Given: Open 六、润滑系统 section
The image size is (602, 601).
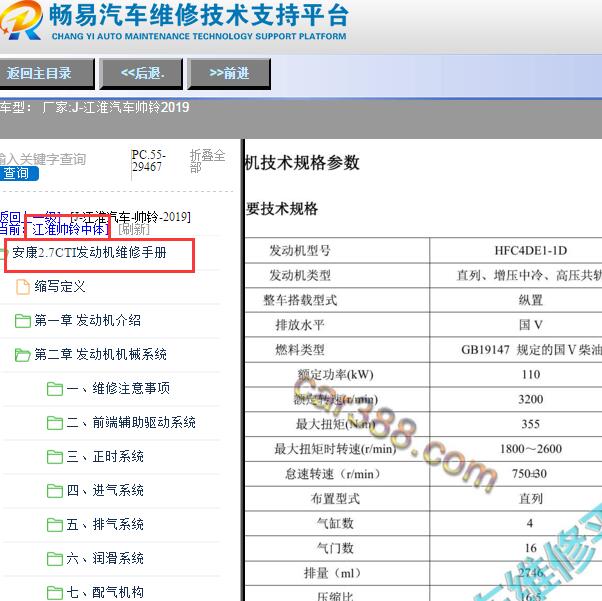Looking at the screenshot, I should click(x=105, y=558).
